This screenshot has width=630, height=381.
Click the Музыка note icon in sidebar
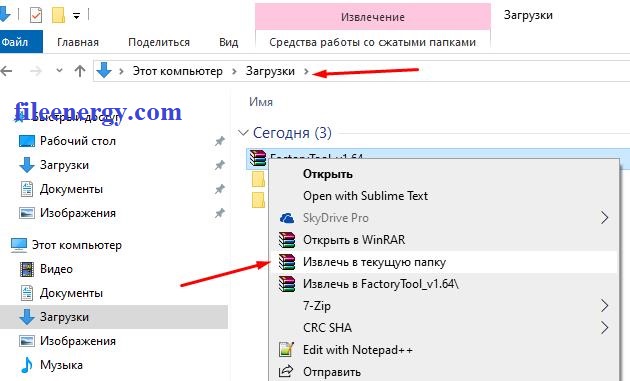point(27,365)
